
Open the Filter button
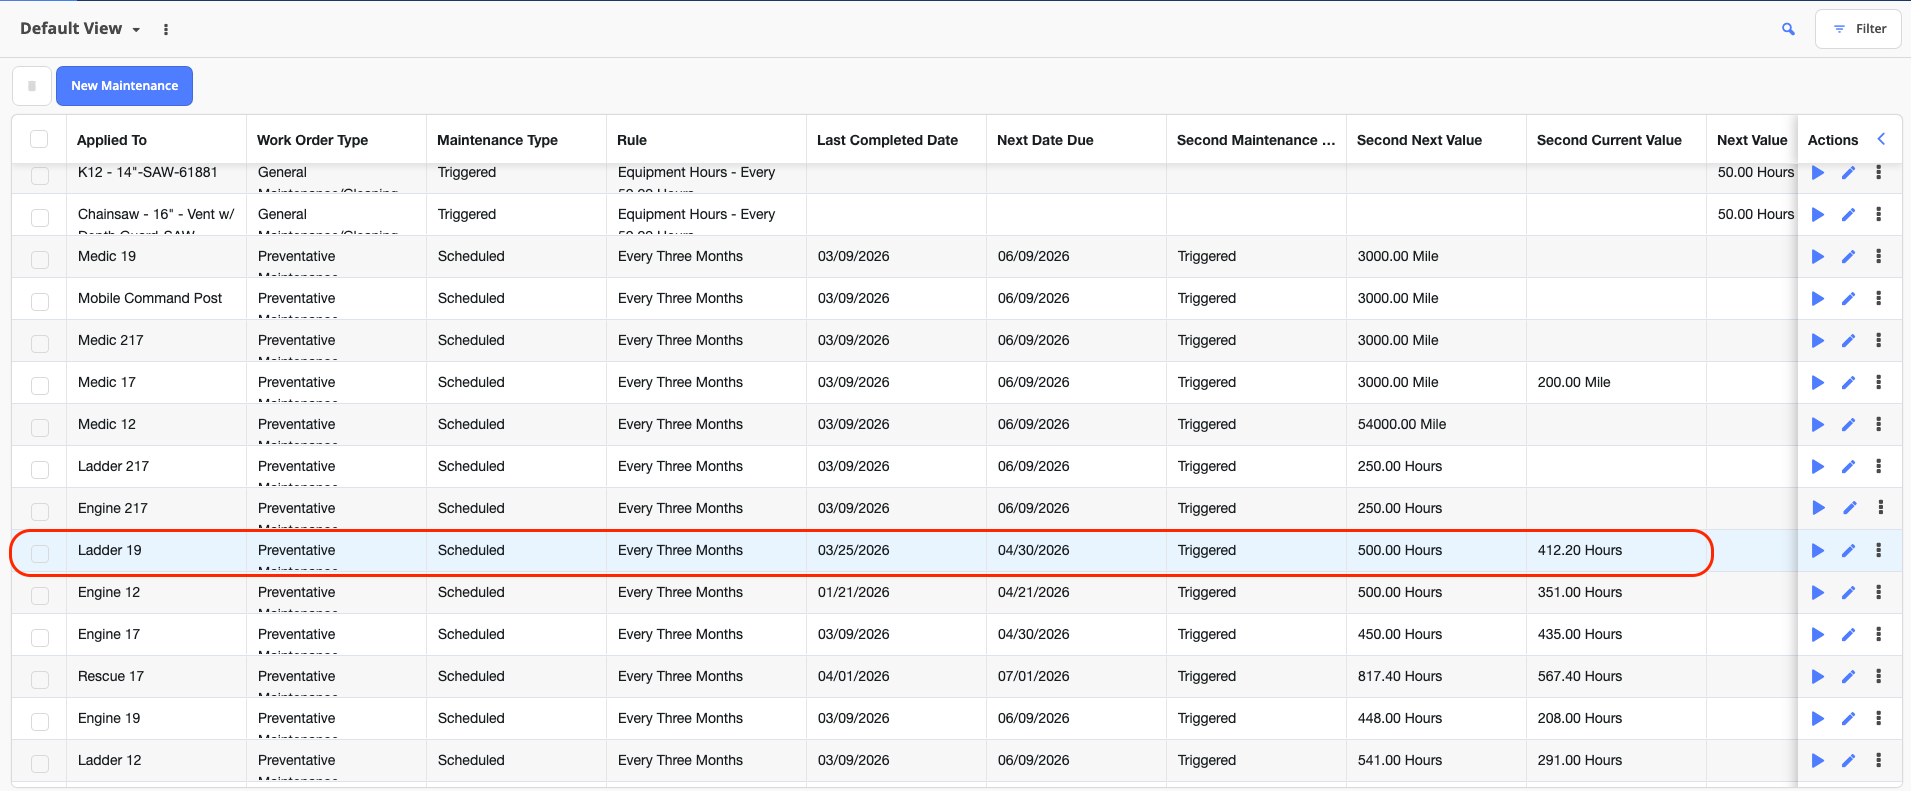[1858, 29]
